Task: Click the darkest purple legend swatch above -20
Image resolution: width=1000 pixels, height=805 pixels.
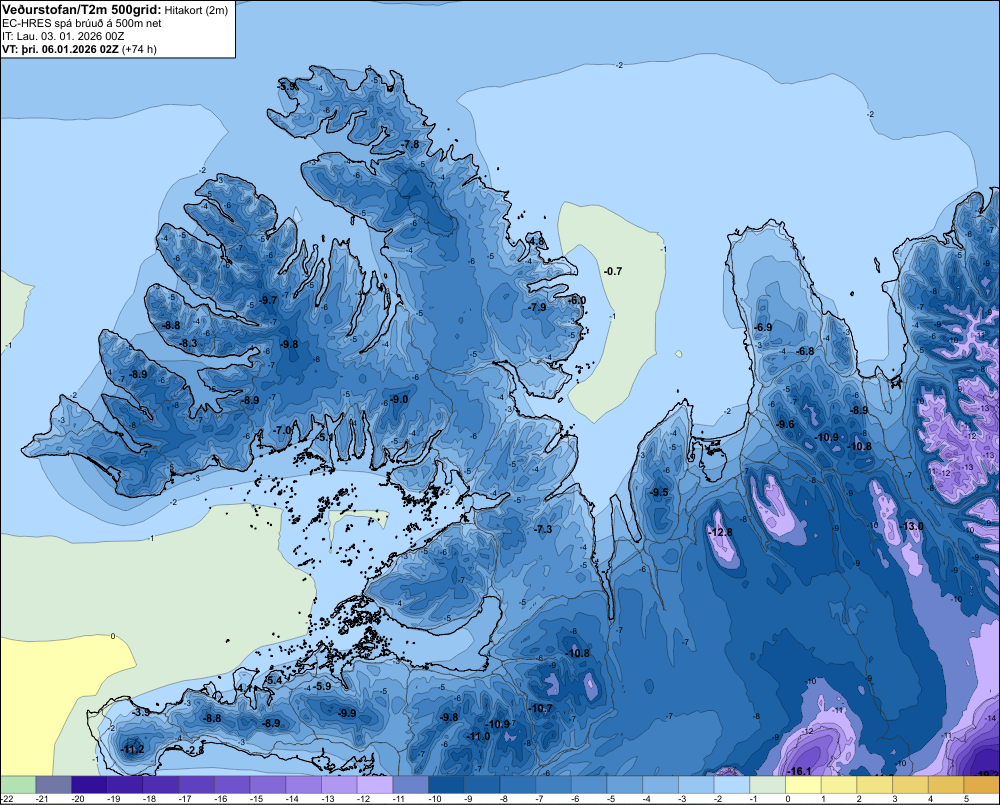Action: 89,785
